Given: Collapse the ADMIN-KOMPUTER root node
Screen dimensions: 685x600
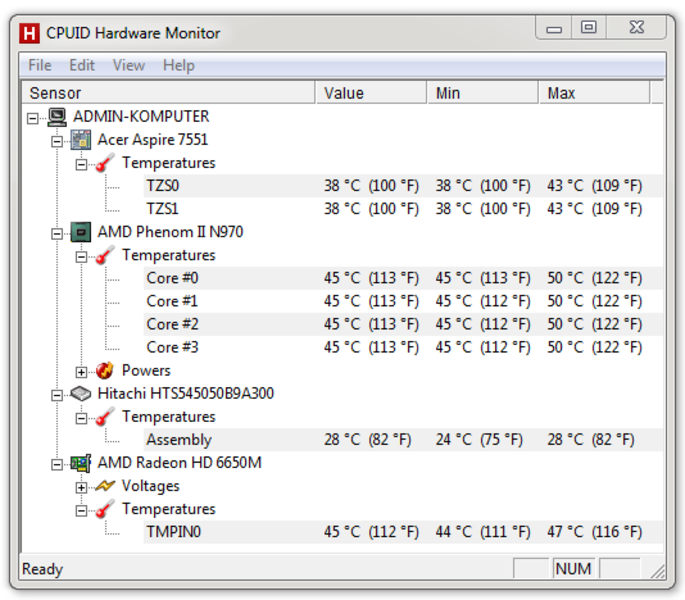Looking at the screenshot, I should [x=32, y=118].
